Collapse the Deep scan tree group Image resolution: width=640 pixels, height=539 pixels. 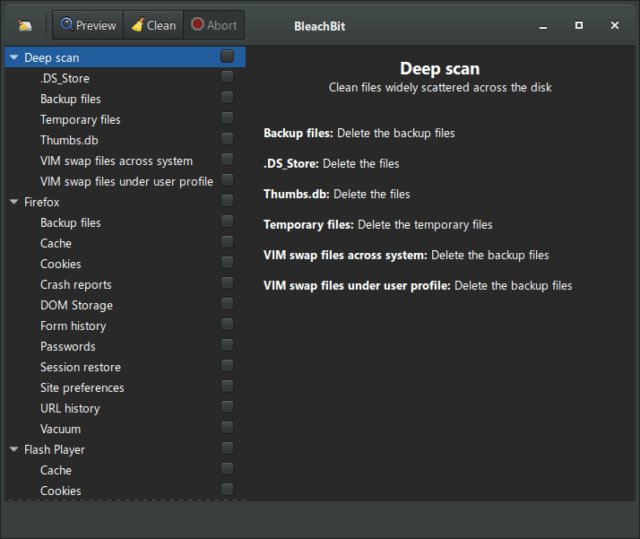tap(14, 58)
